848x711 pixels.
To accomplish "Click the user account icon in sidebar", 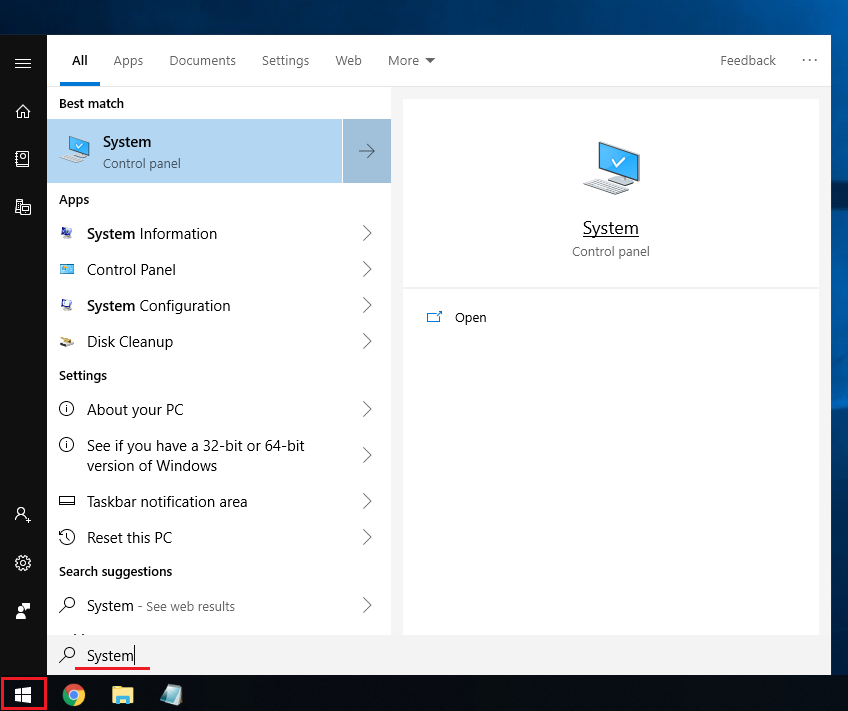I will click(x=22, y=514).
